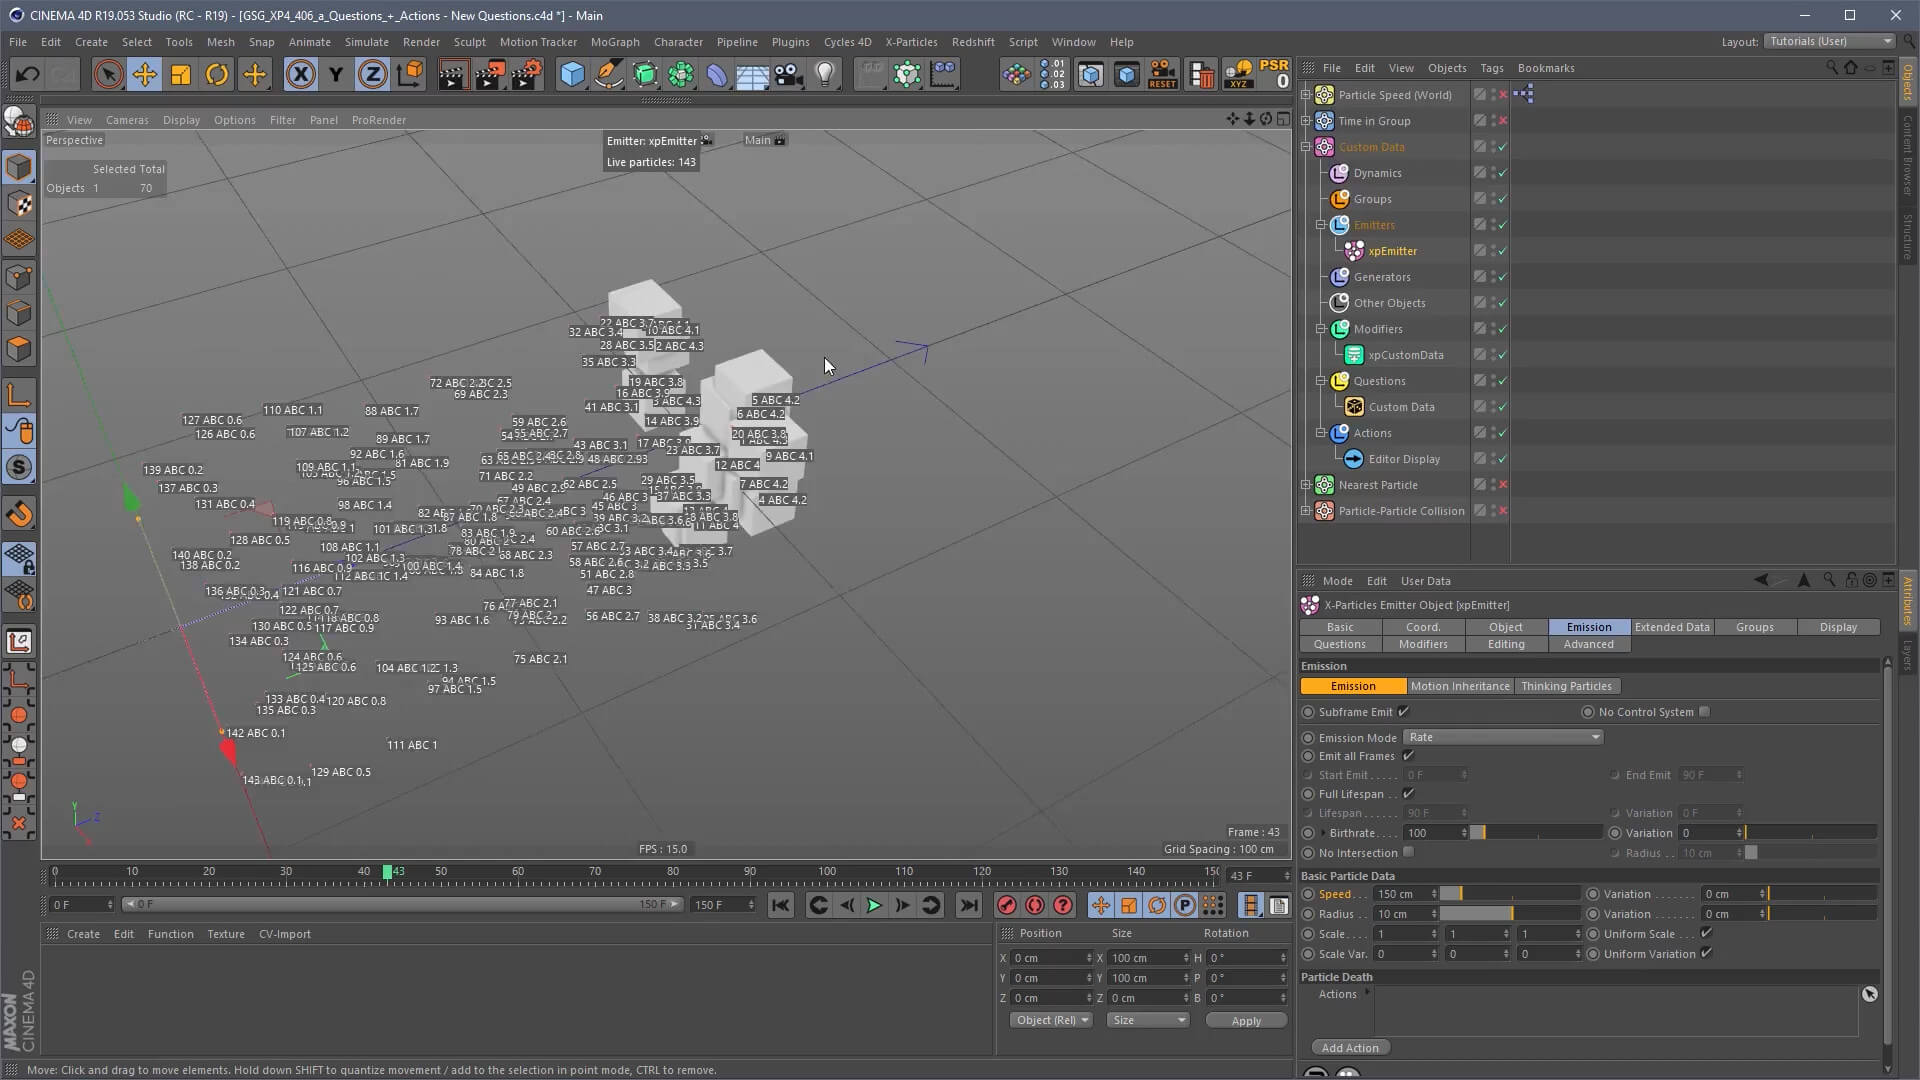
Task: Click the Birthrate slider bar
Action: tap(1536, 833)
